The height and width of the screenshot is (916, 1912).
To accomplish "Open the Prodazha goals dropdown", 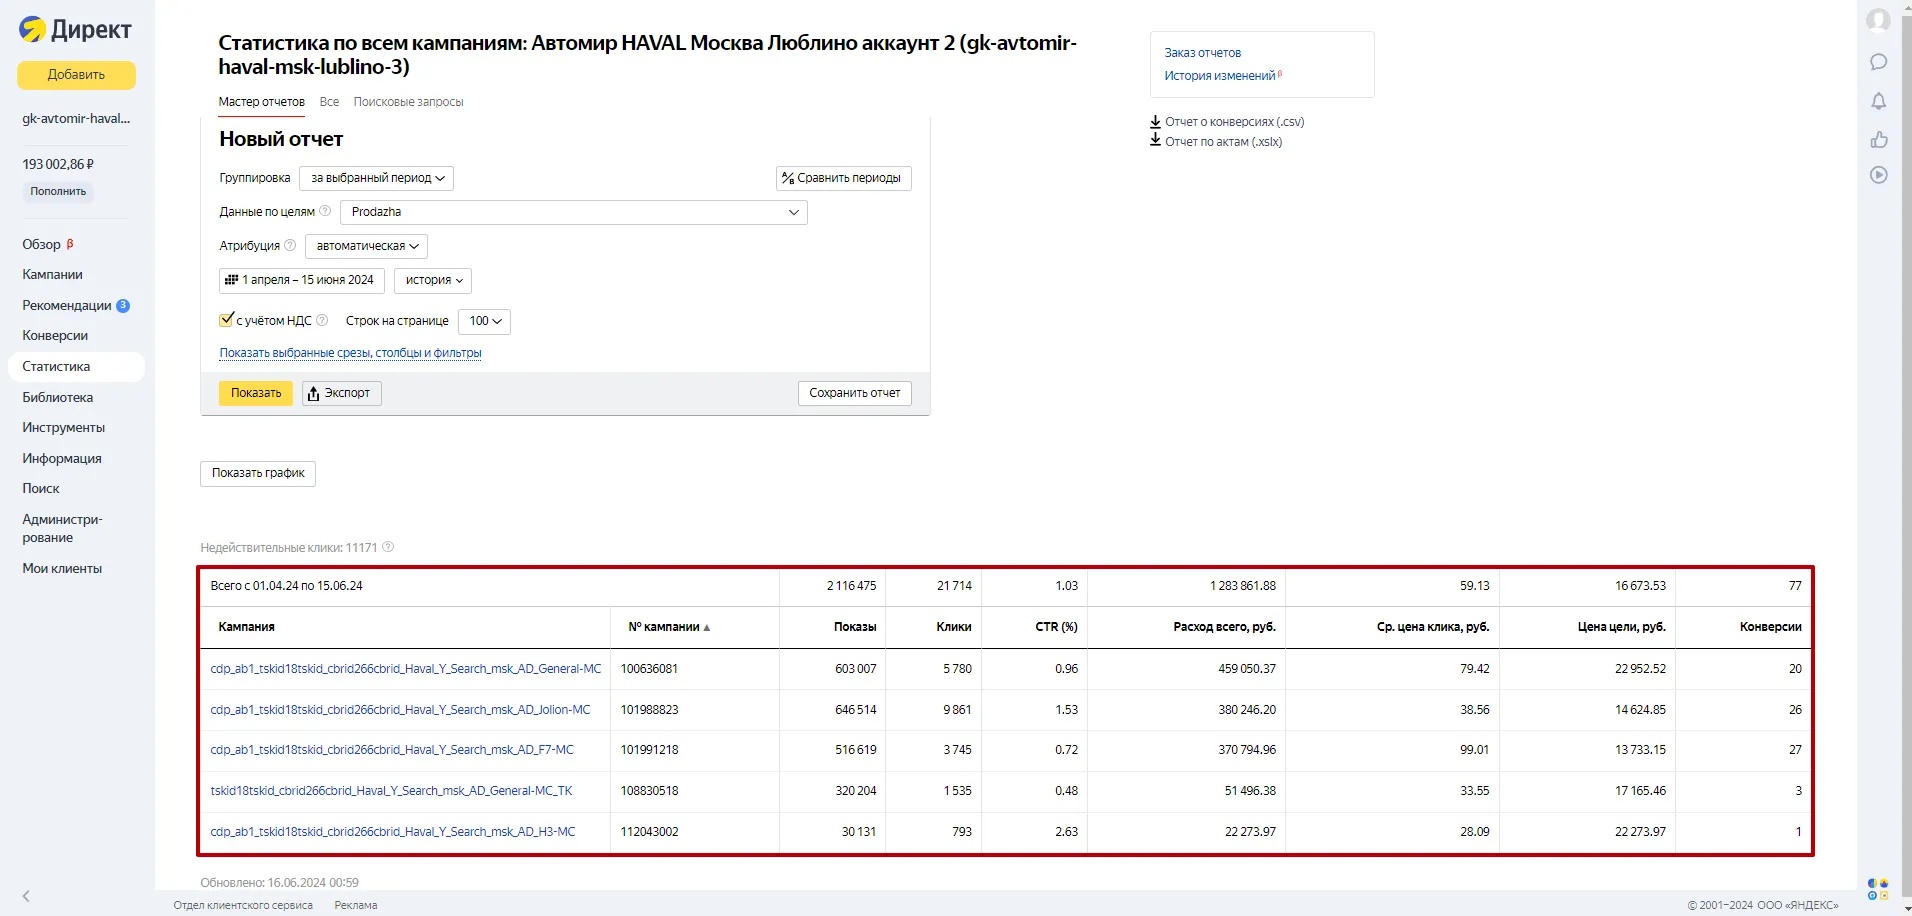I will point(573,212).
